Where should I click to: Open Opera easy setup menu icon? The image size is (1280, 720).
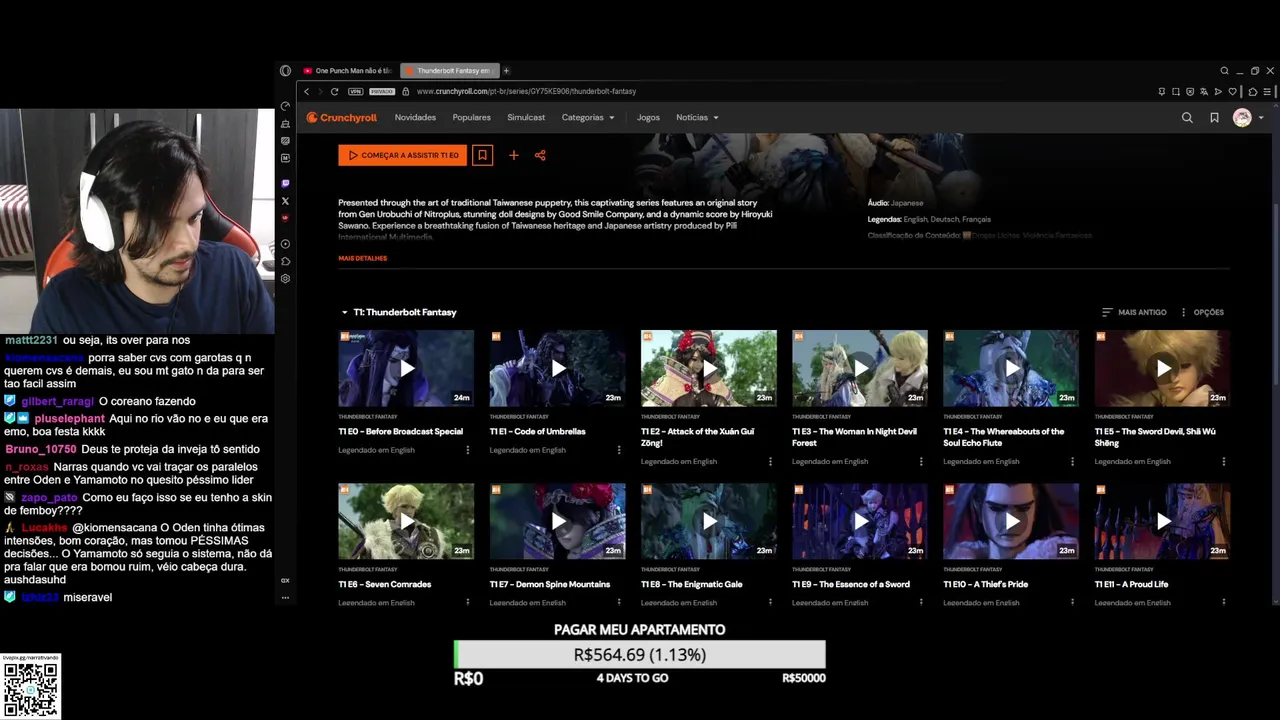point(1267,91)
